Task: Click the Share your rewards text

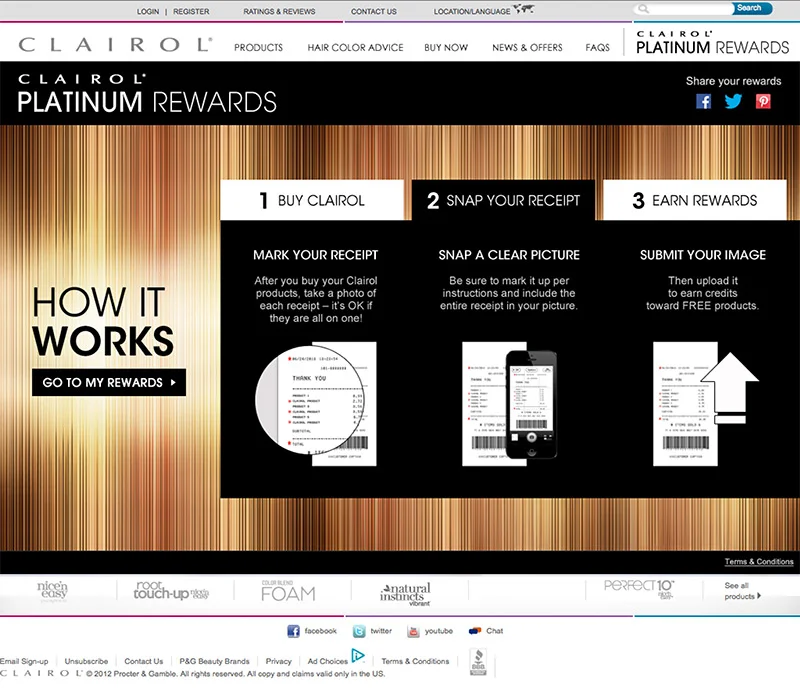Action: pyautogui.click(x=733, y=81)
